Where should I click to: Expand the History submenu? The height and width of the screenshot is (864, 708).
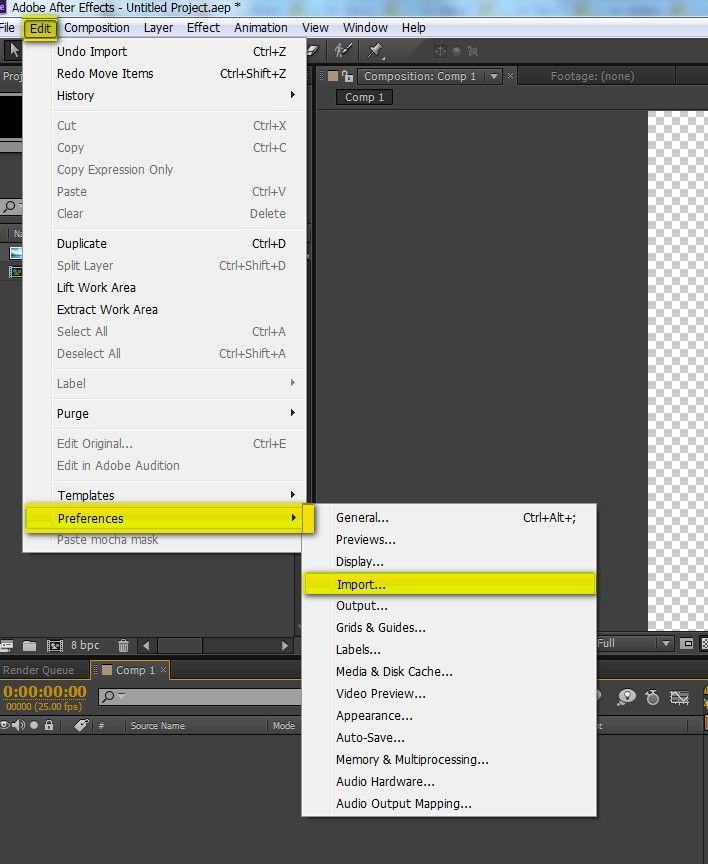[176, 95]
